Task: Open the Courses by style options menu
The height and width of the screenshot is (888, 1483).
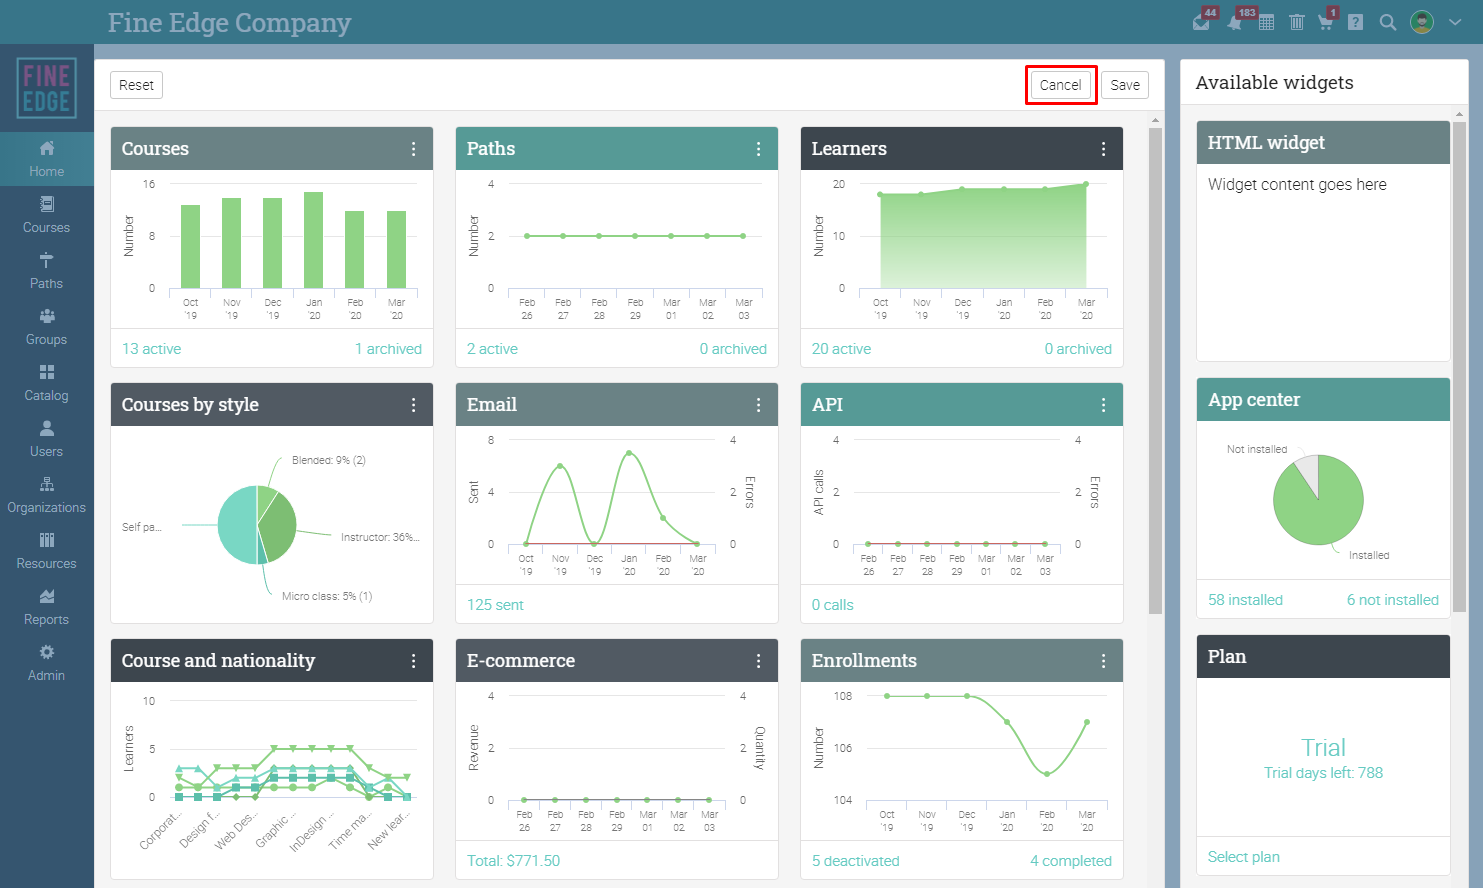Action: pos(413,405)
